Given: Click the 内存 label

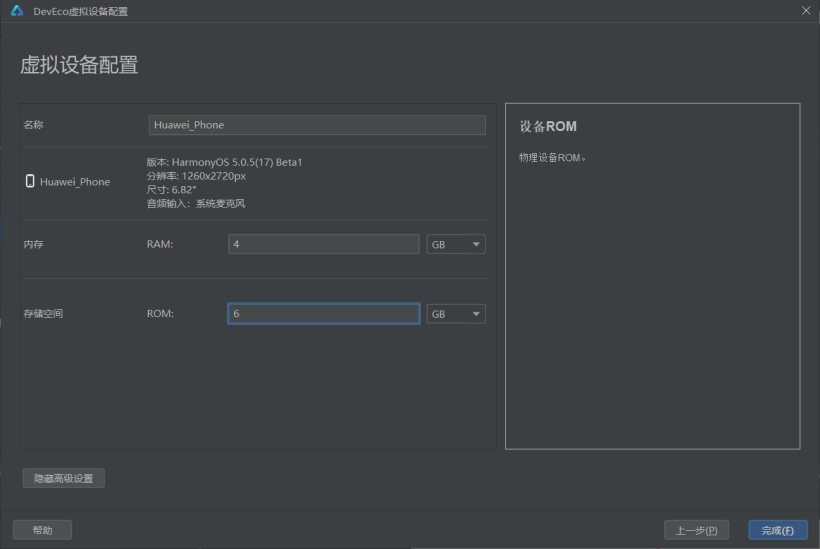Looking at the screenshot, I should pos(33,244).
